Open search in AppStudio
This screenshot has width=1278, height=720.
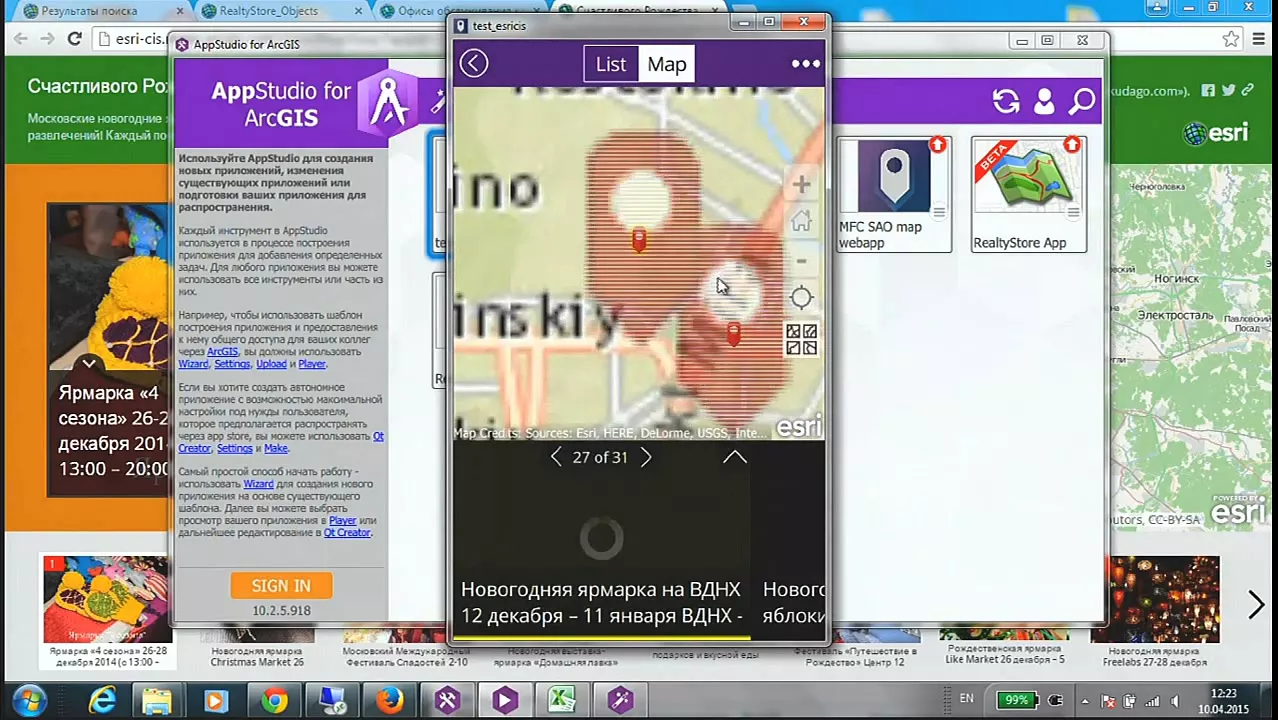(x=1082, y=101)
